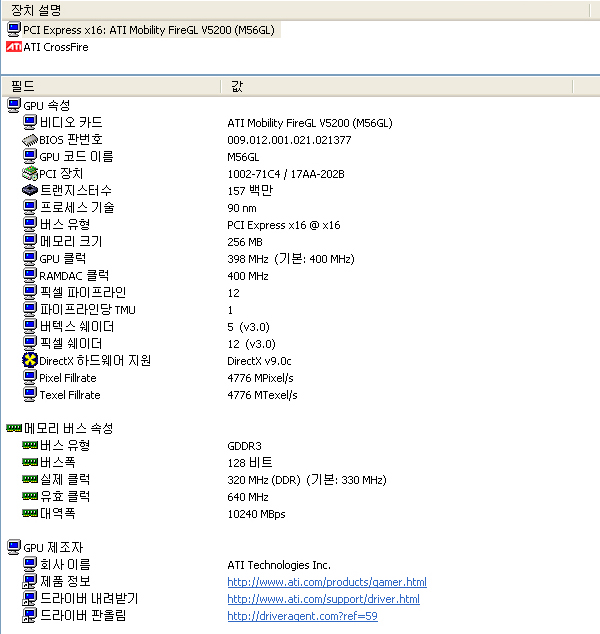Click the card icon beside PCI 장치
Image resolution: width=600 pixels, height=634 pixels.
pyautogui.click(x=30, y=173)
